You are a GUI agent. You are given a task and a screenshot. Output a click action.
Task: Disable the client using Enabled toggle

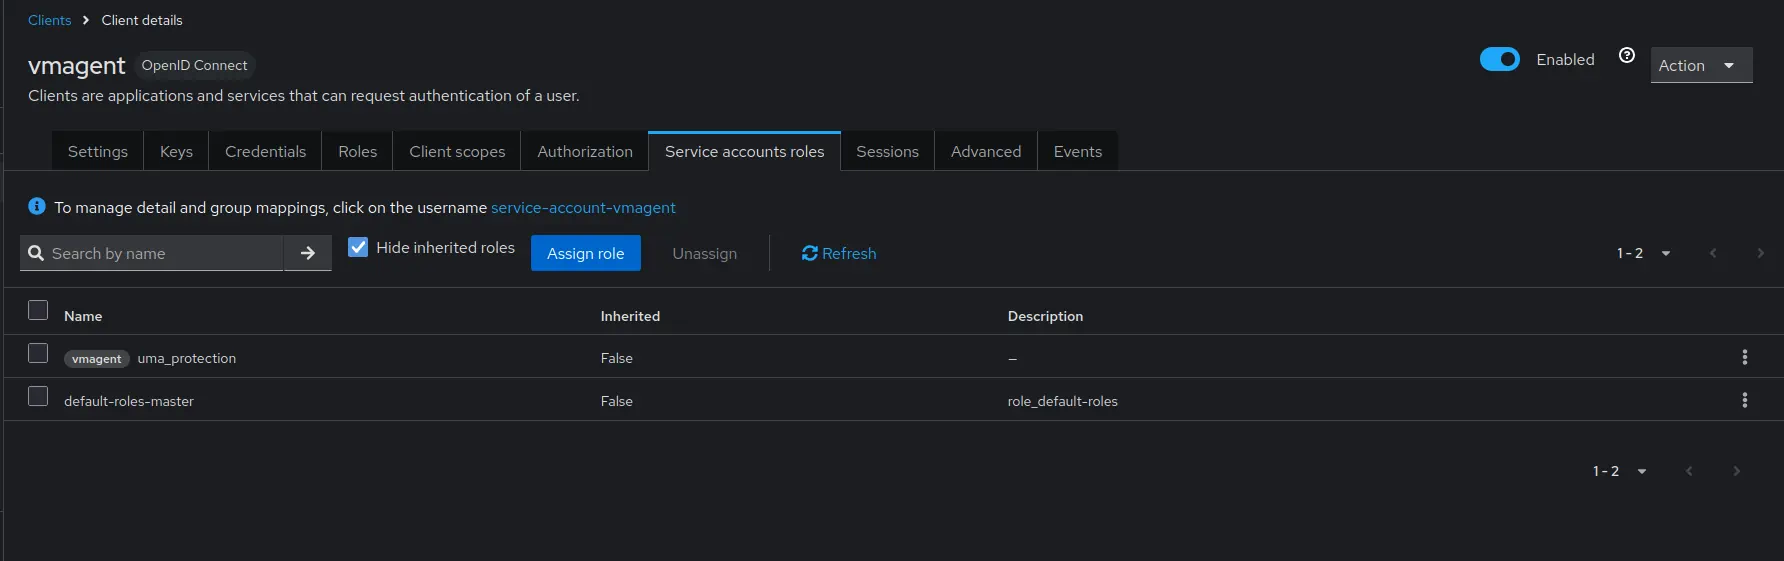(x=1499, y=60)
